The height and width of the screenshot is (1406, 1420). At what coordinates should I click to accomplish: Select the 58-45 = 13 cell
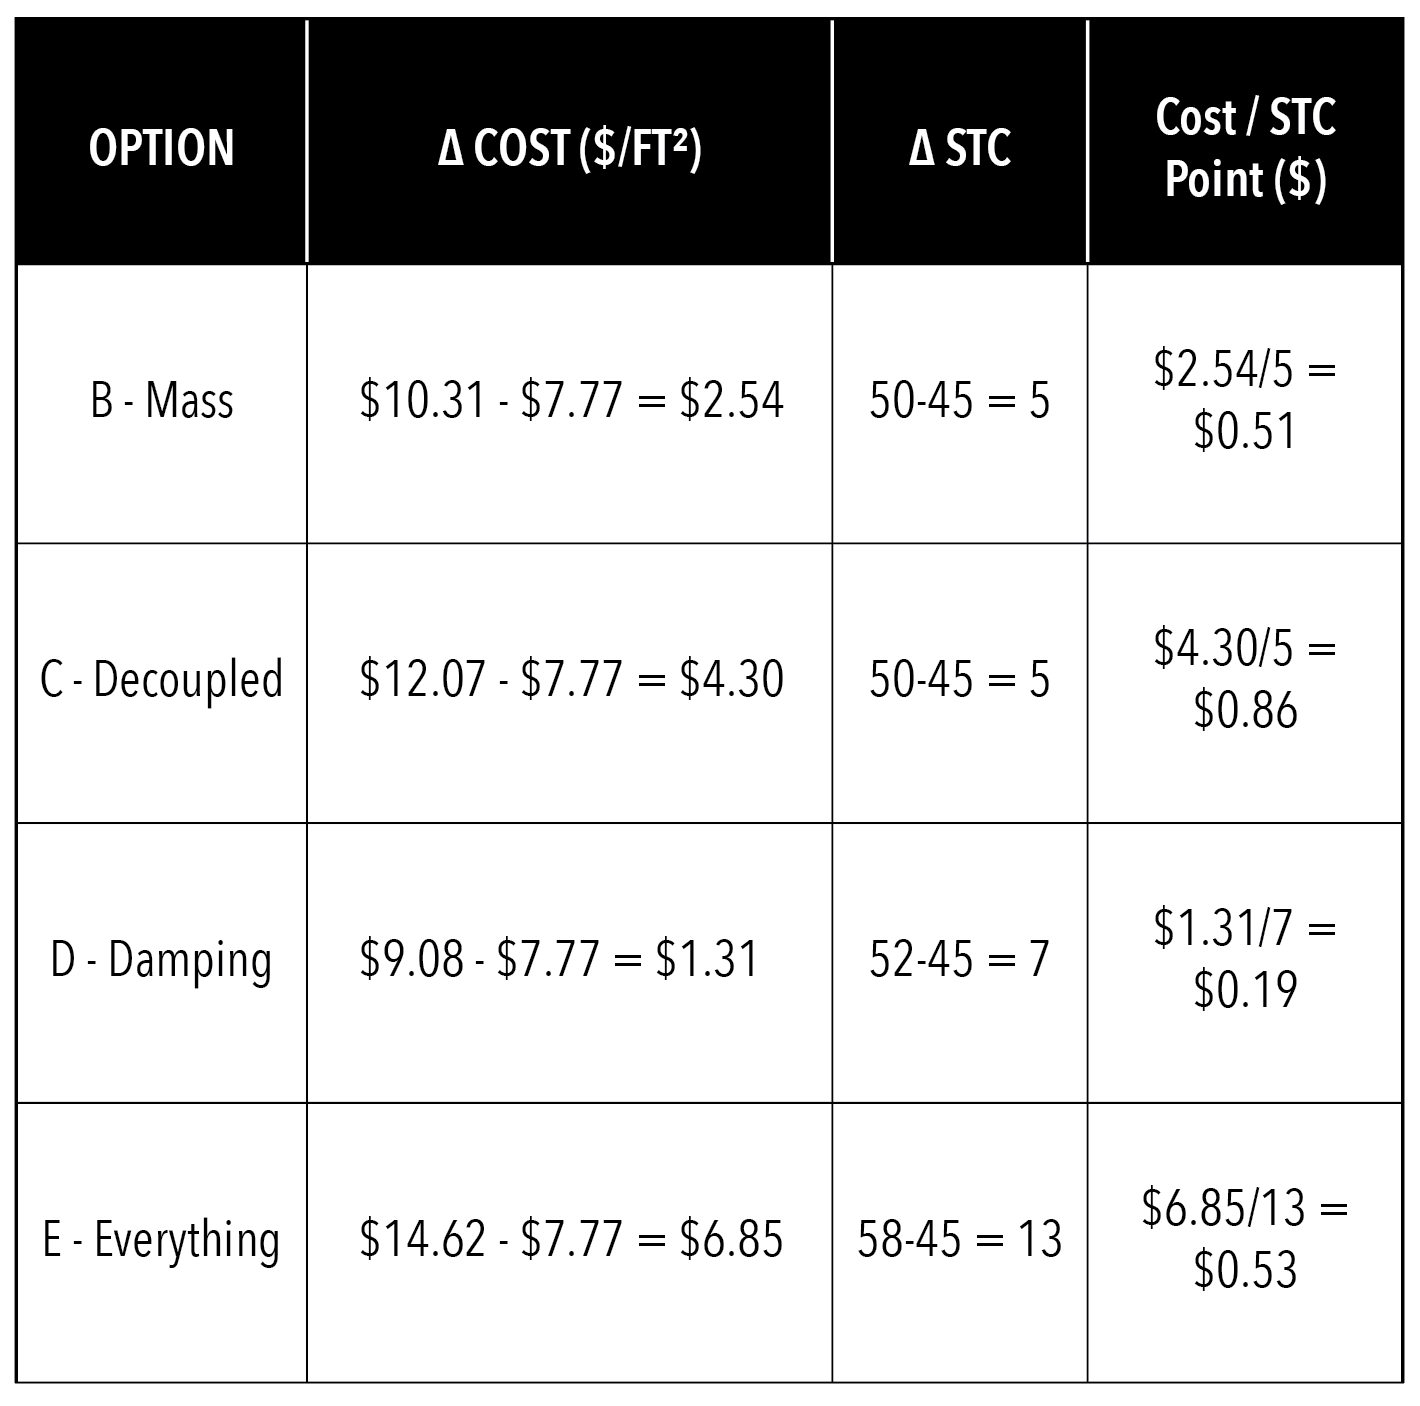click(x=960, y=1240)
